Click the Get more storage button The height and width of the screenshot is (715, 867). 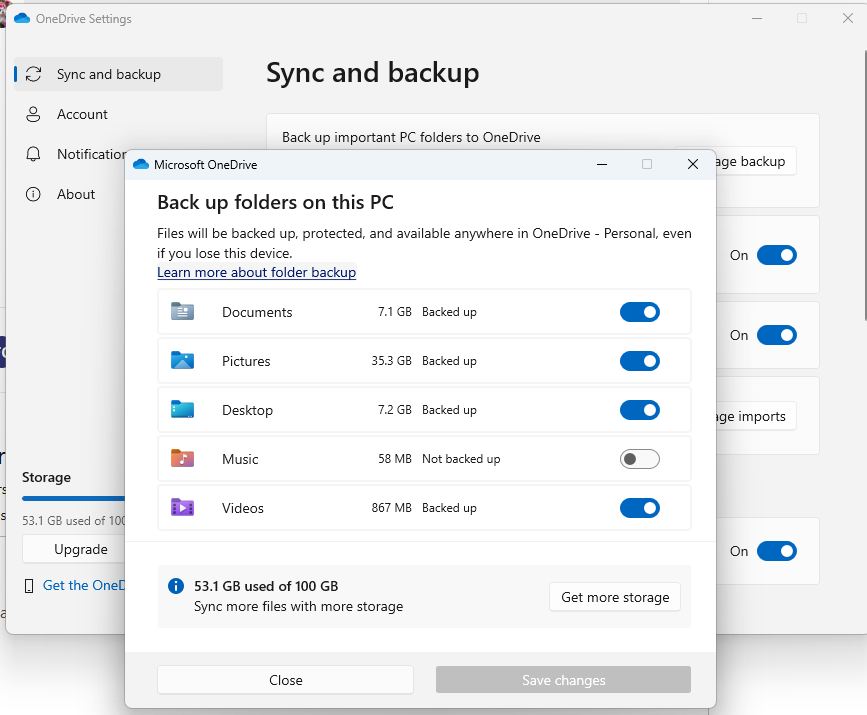pyautogui.click(x=614, y=597)
